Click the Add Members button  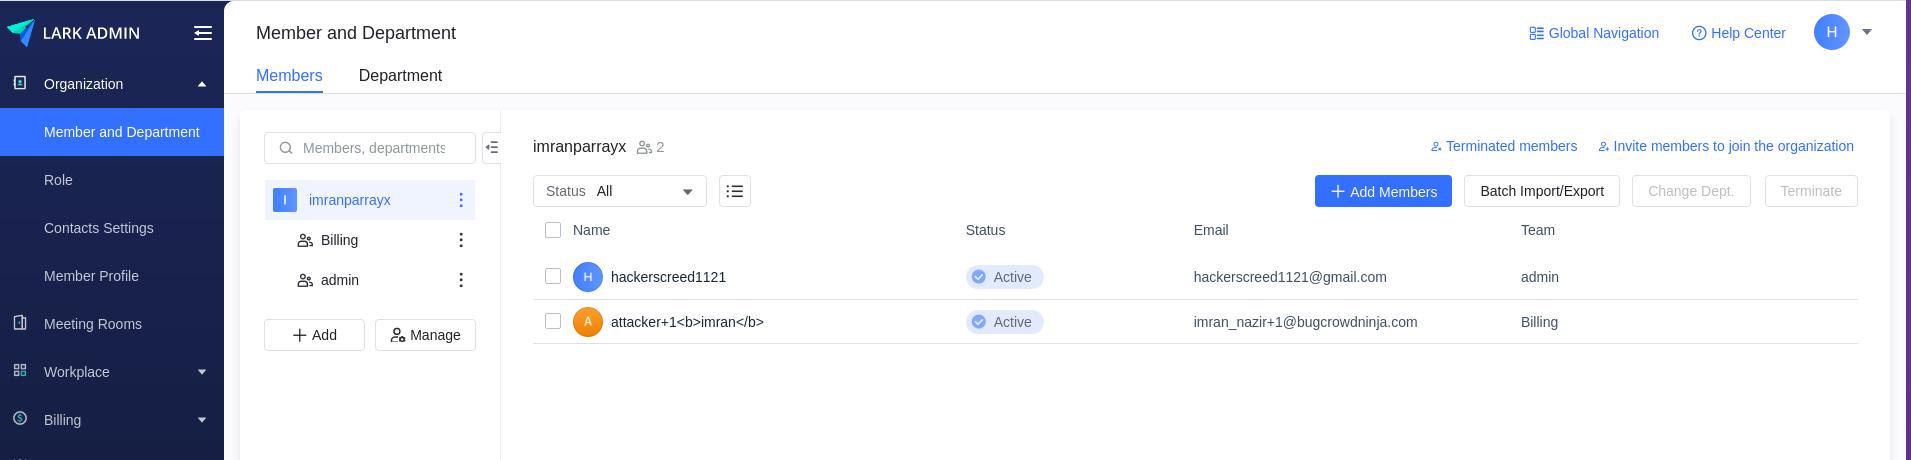click(x=1383, y=191)
